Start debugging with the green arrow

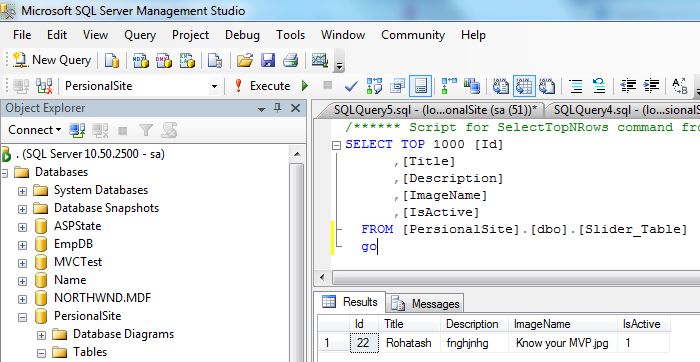click(305, 86)
